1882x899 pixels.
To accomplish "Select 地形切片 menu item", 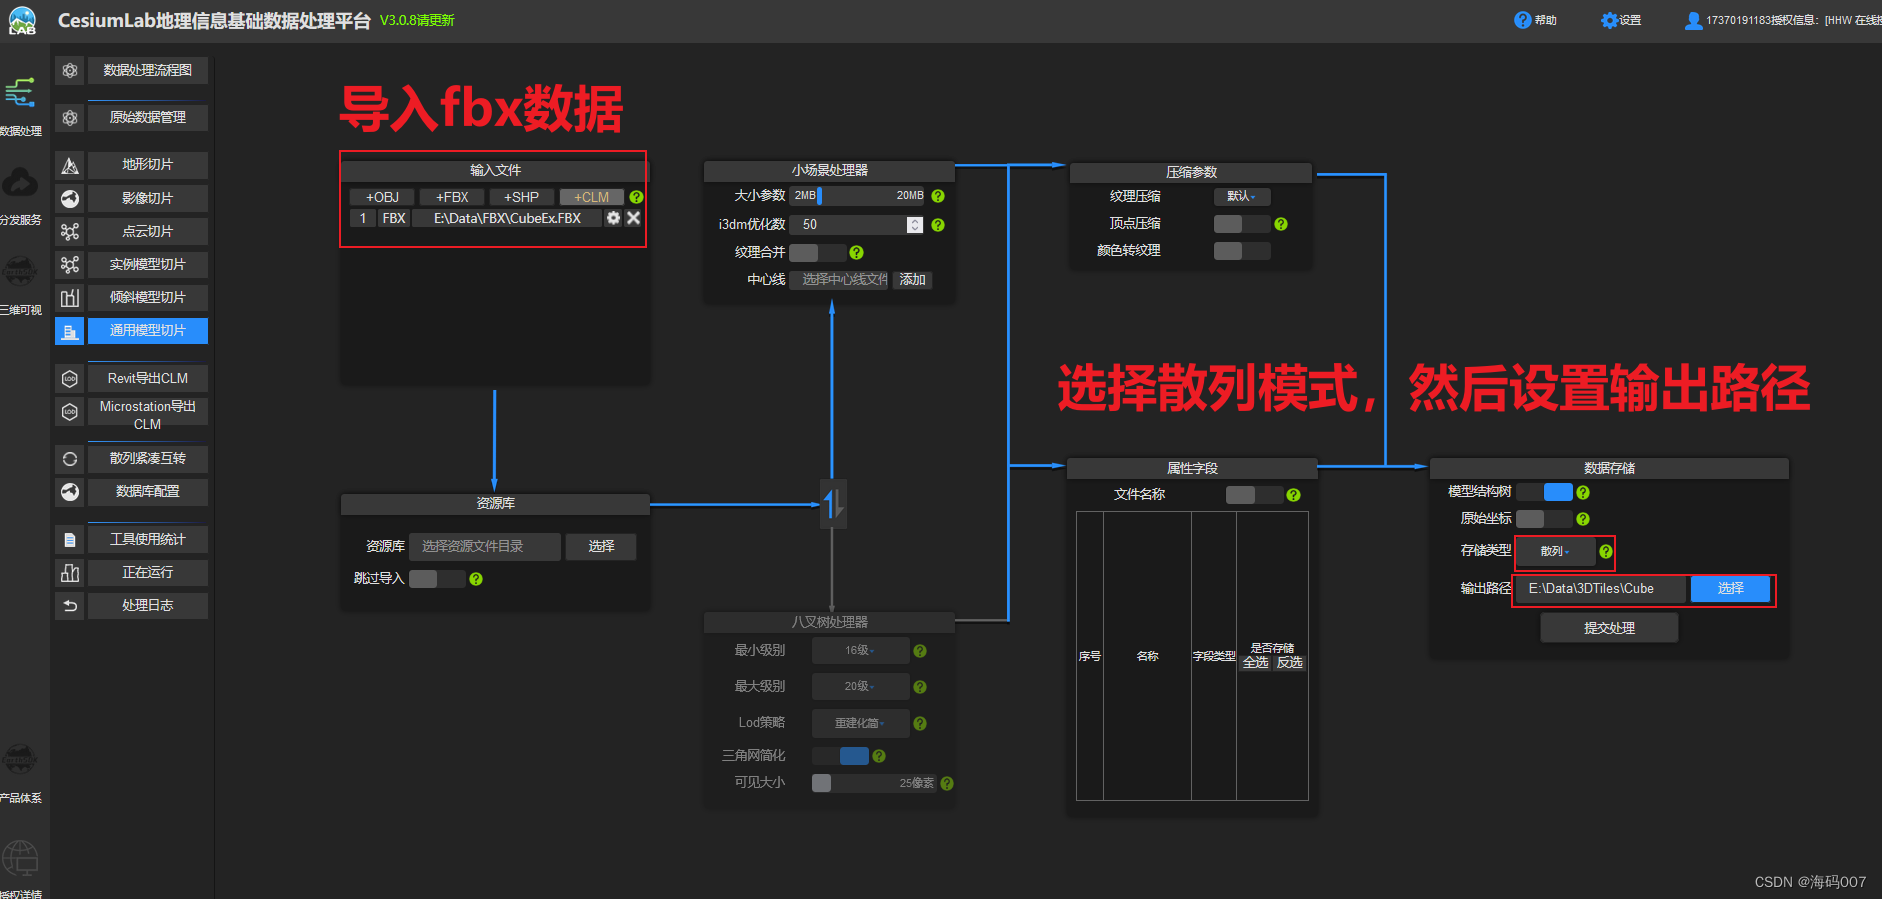I will (148, 165).
